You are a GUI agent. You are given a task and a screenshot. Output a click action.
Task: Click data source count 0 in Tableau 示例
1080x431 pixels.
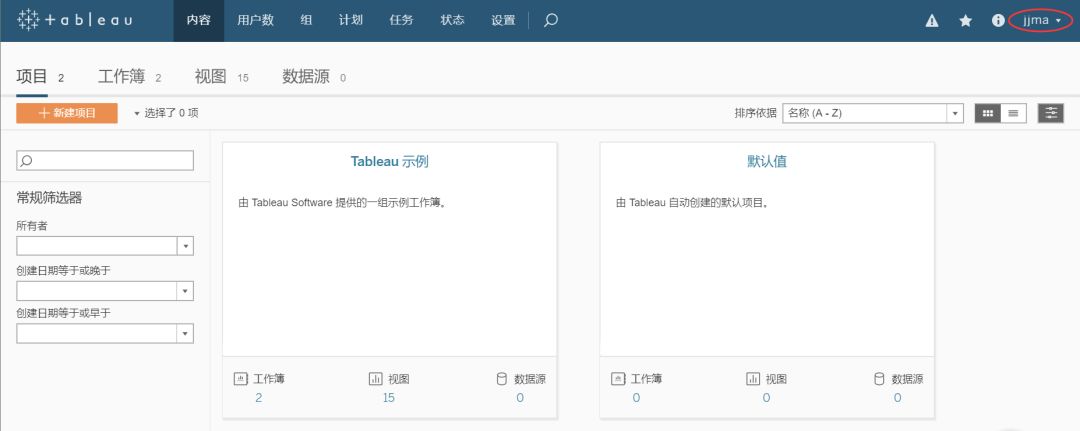tap(520, 398)
